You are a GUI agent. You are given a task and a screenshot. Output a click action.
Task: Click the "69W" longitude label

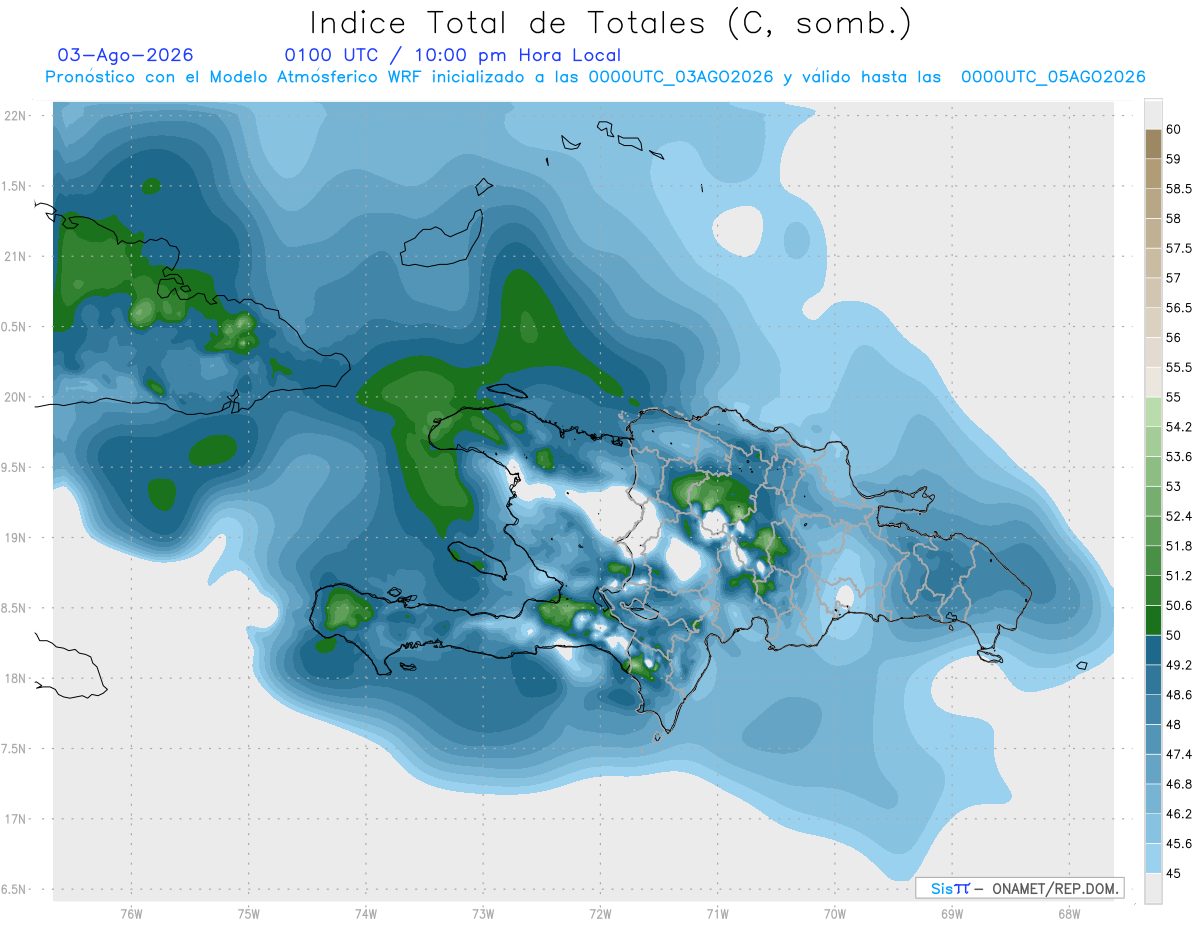click(x=951, y=914)
